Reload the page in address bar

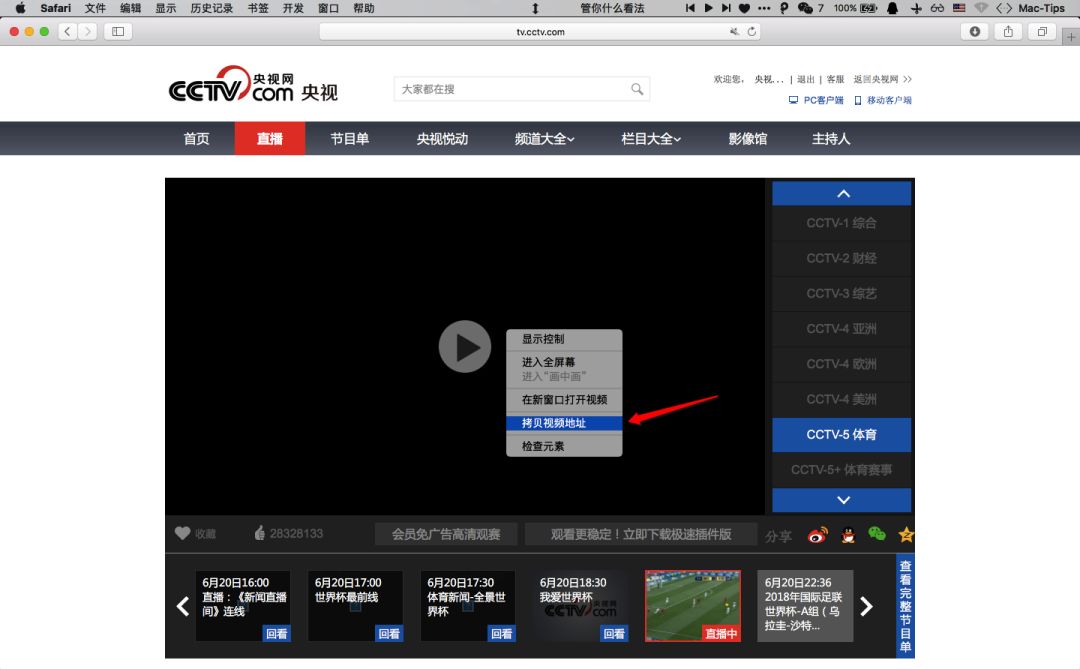[x=752, y=32]
